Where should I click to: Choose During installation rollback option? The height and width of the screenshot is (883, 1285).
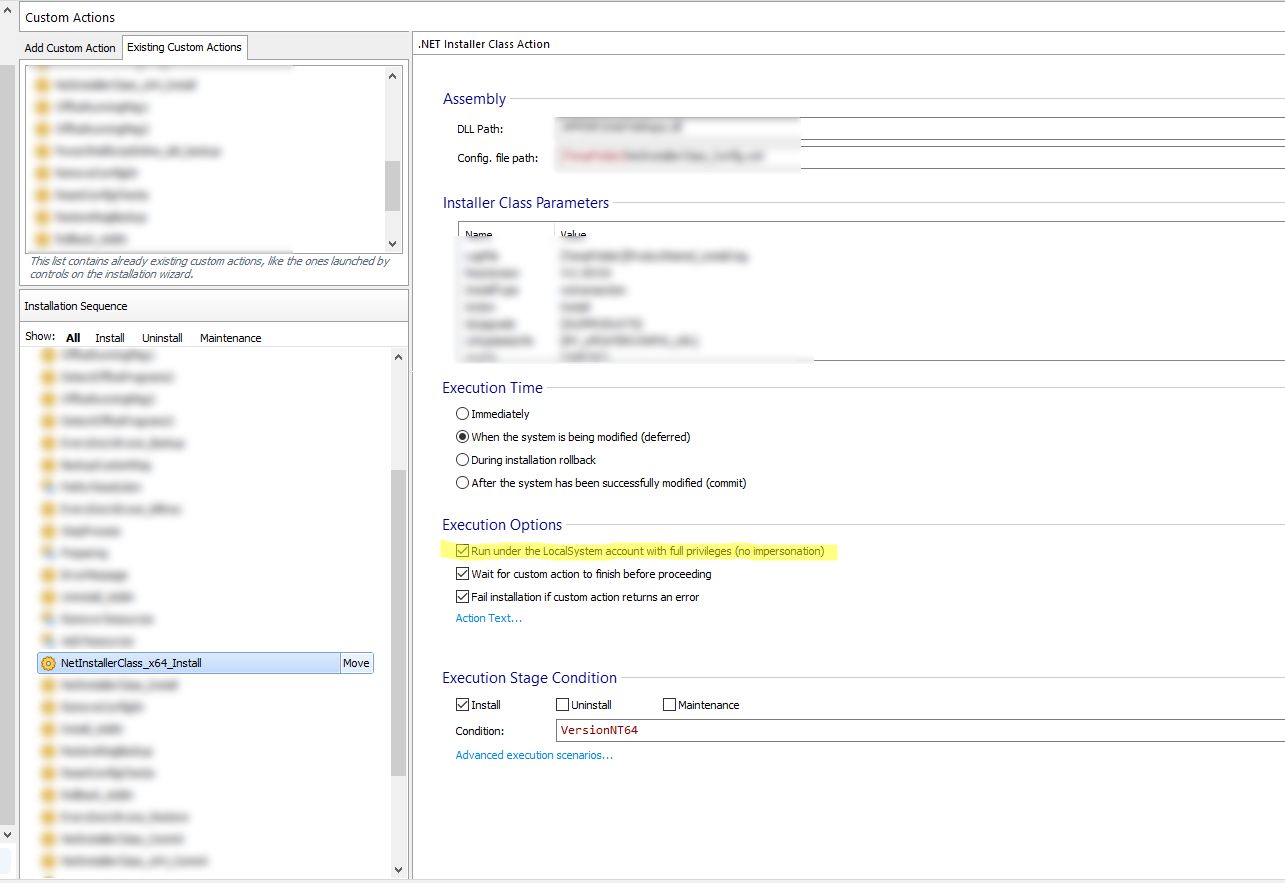pos(462,460)
